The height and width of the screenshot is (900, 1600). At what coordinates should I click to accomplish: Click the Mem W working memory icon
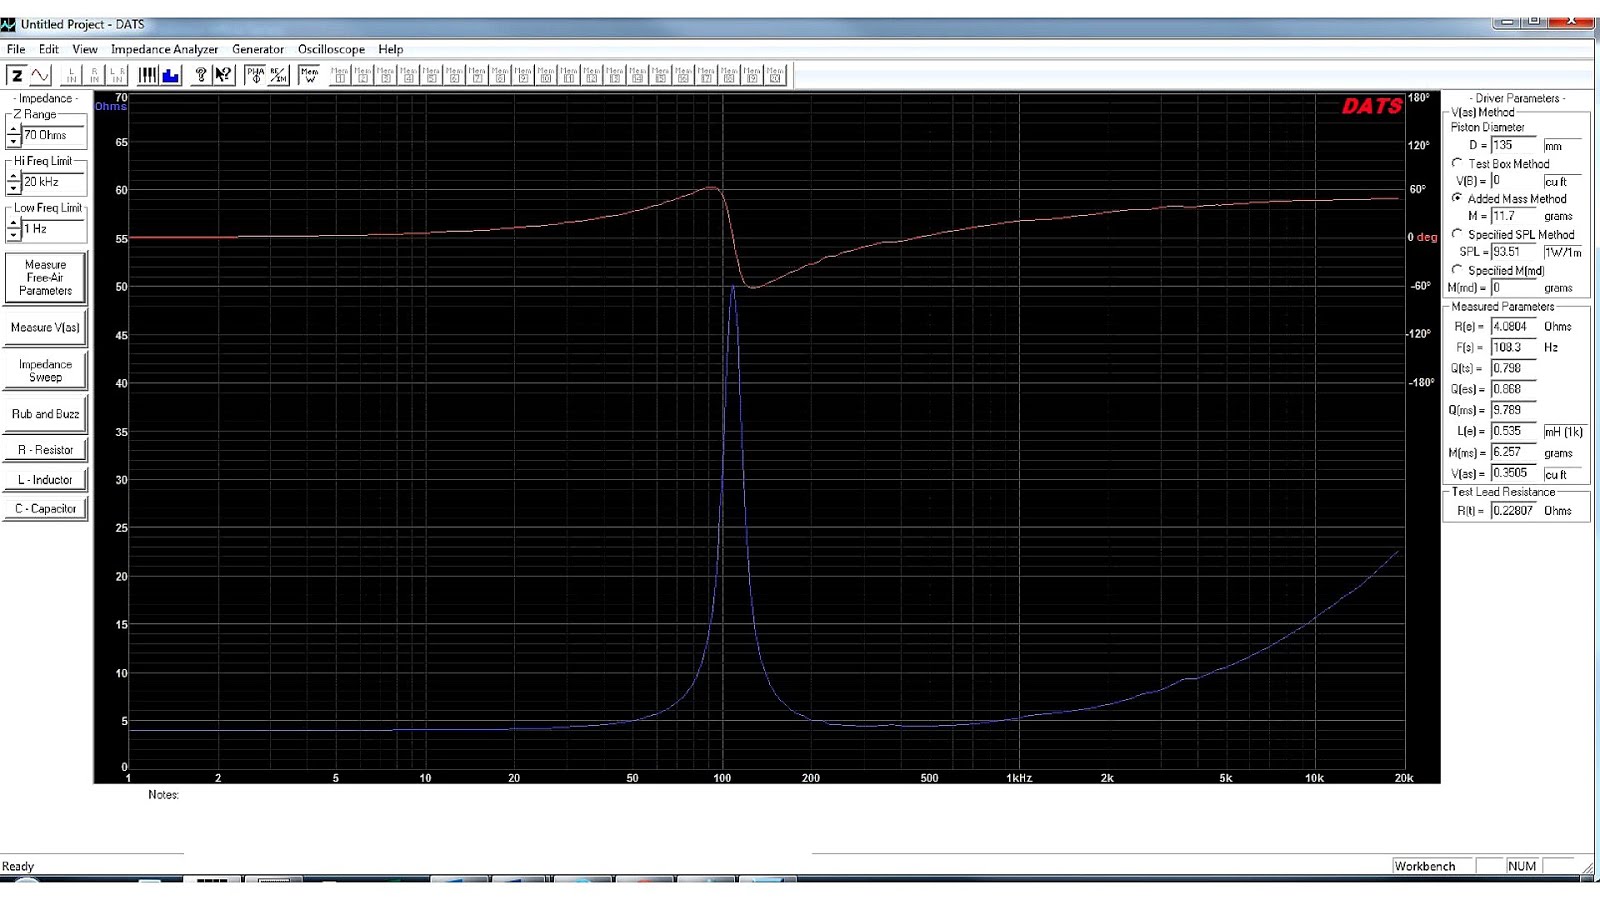309,75
